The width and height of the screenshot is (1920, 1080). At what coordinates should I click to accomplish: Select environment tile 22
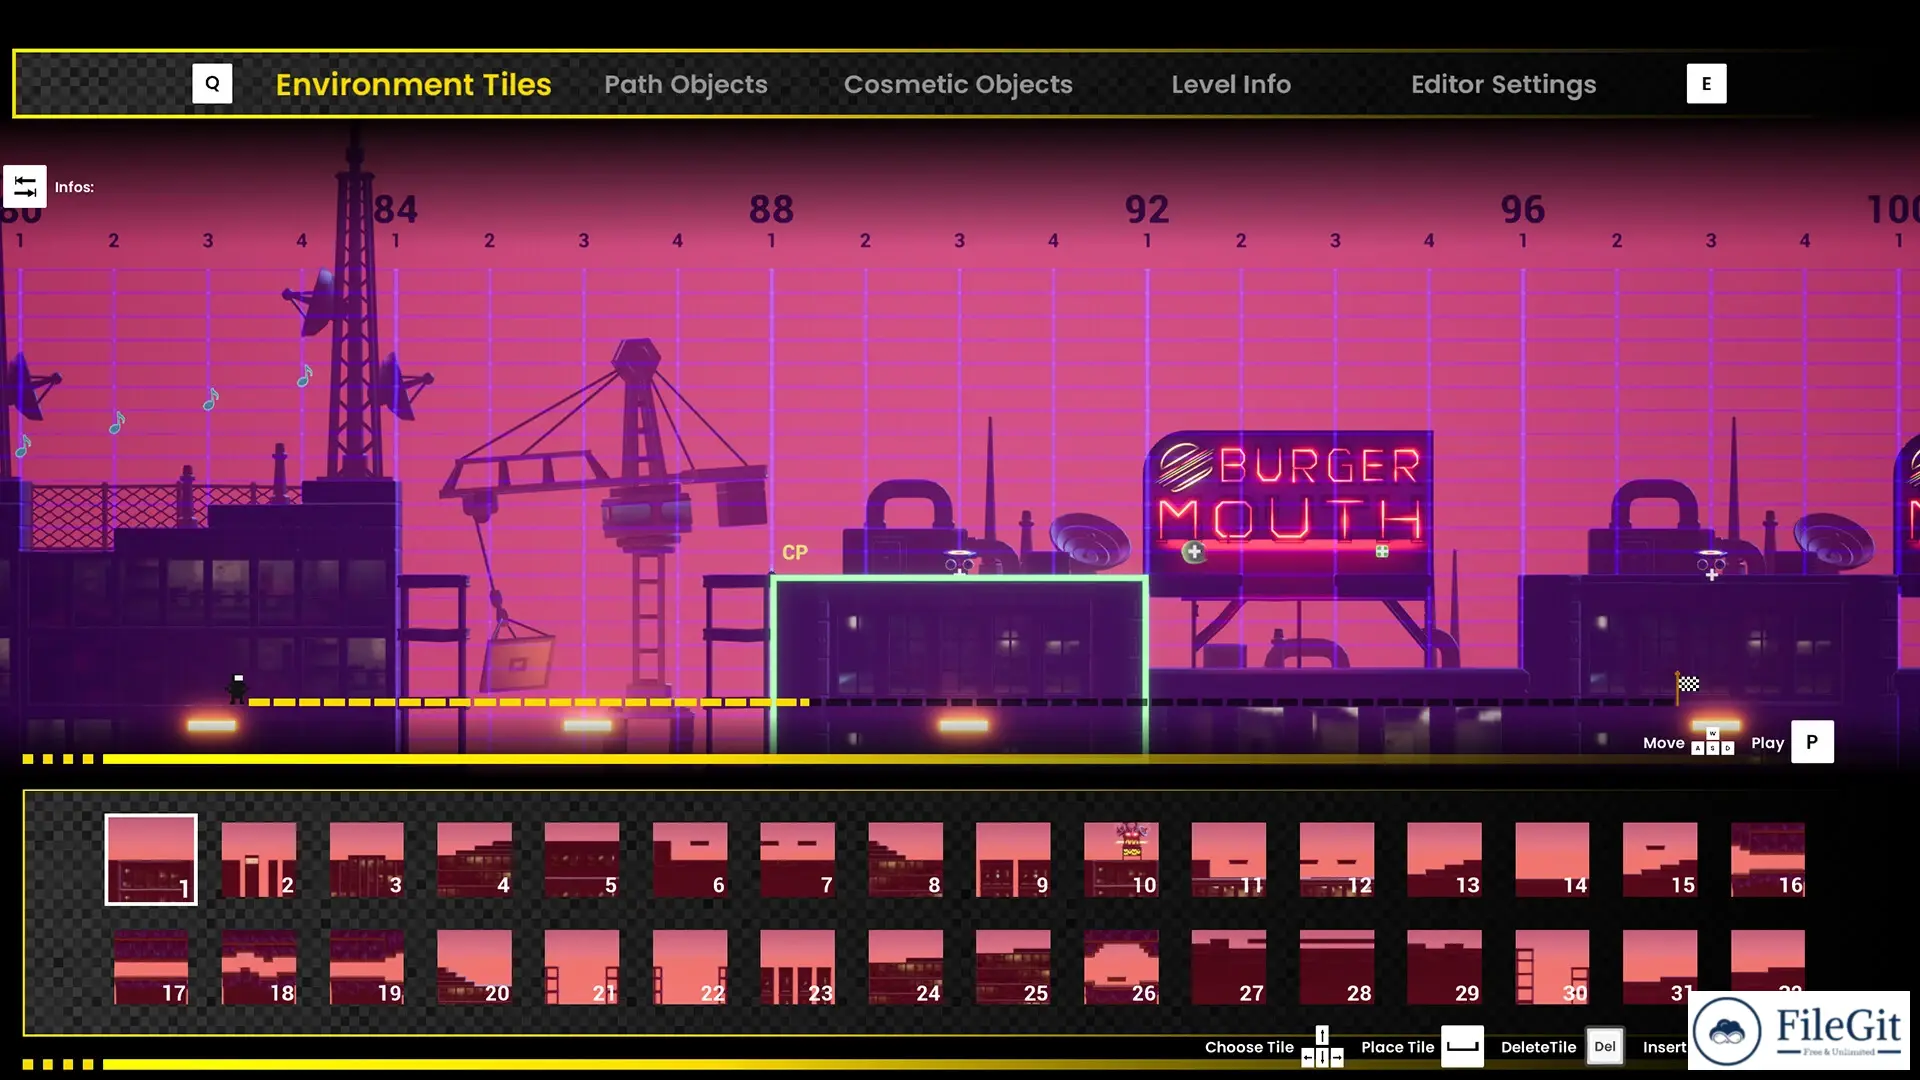tap(690, 967)
